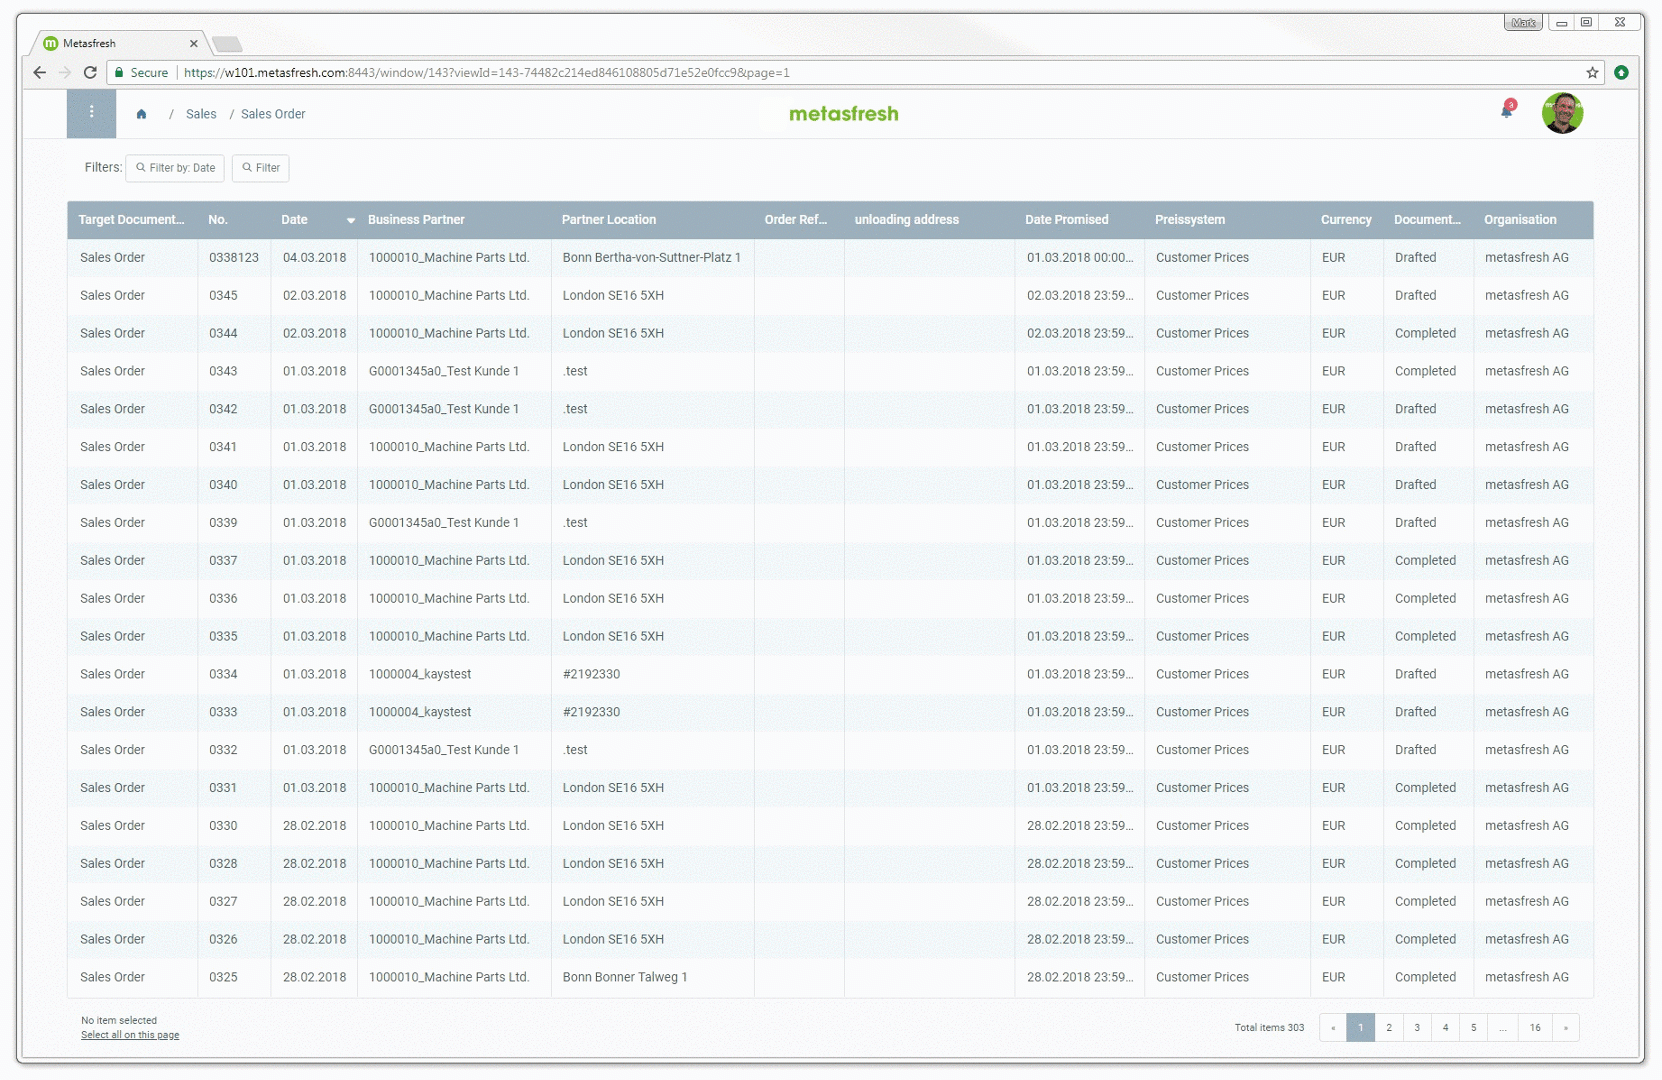Click the Bonn Bonner Talweg 1 cell
Screen dimensions: 1662x1080
click(652, 978)
